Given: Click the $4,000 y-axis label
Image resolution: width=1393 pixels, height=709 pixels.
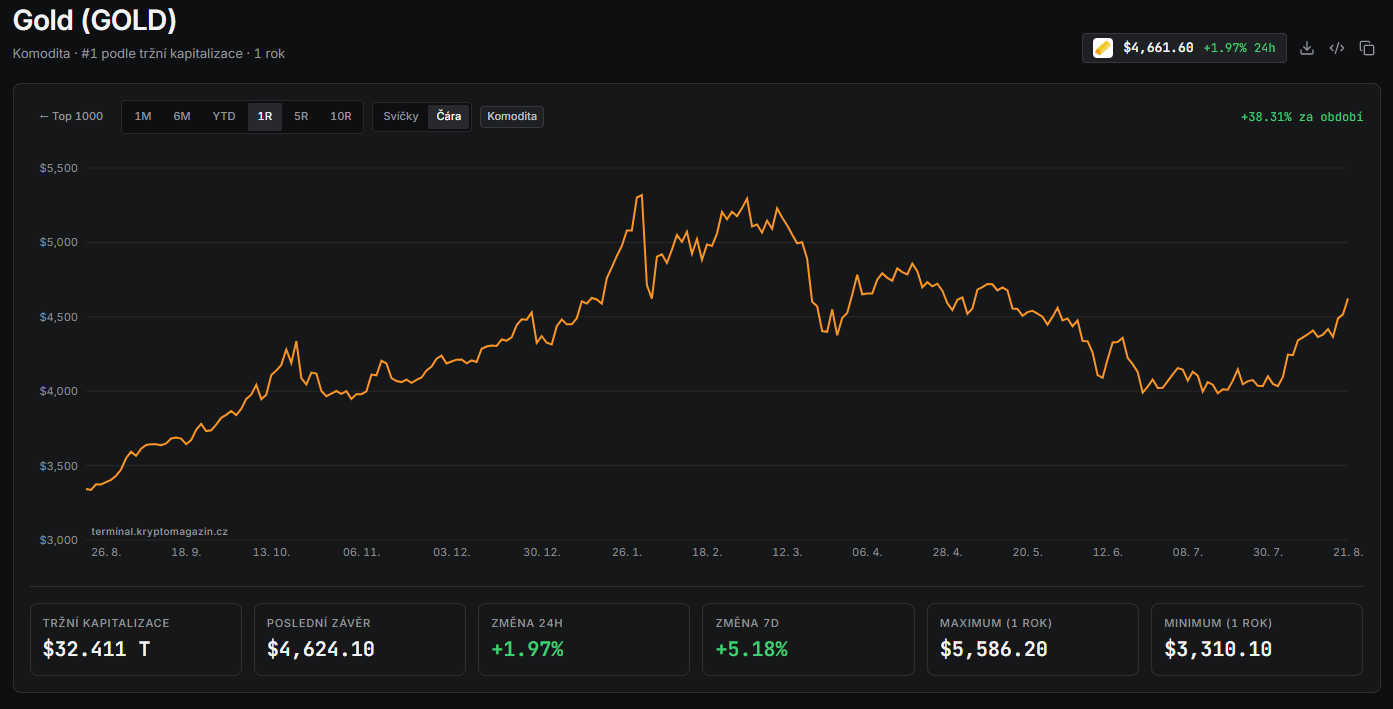Looking at the screenshot, I should 58,391.
